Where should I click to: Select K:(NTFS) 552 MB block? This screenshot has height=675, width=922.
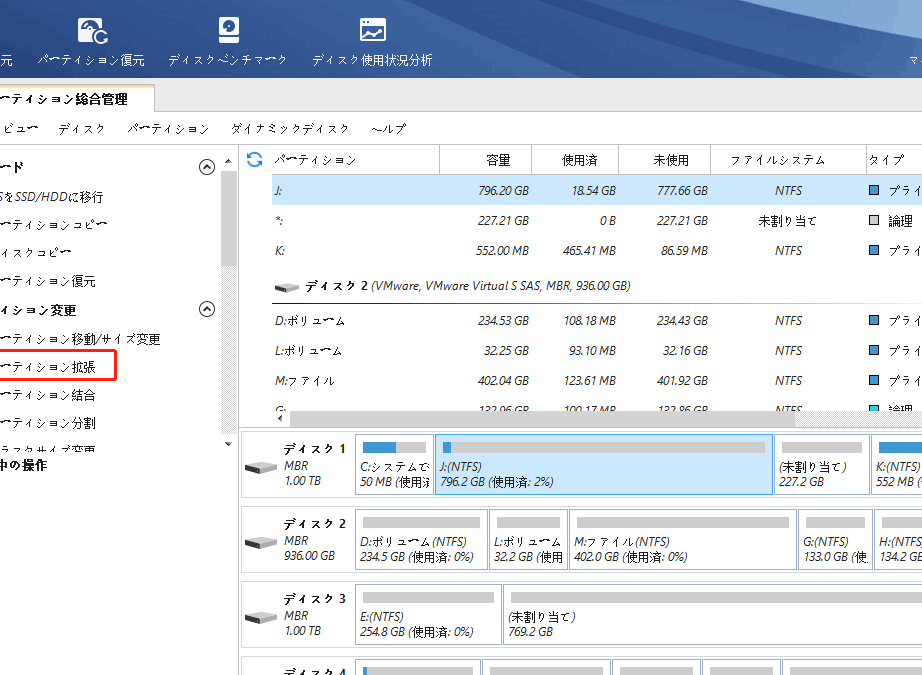coord(897,465)
